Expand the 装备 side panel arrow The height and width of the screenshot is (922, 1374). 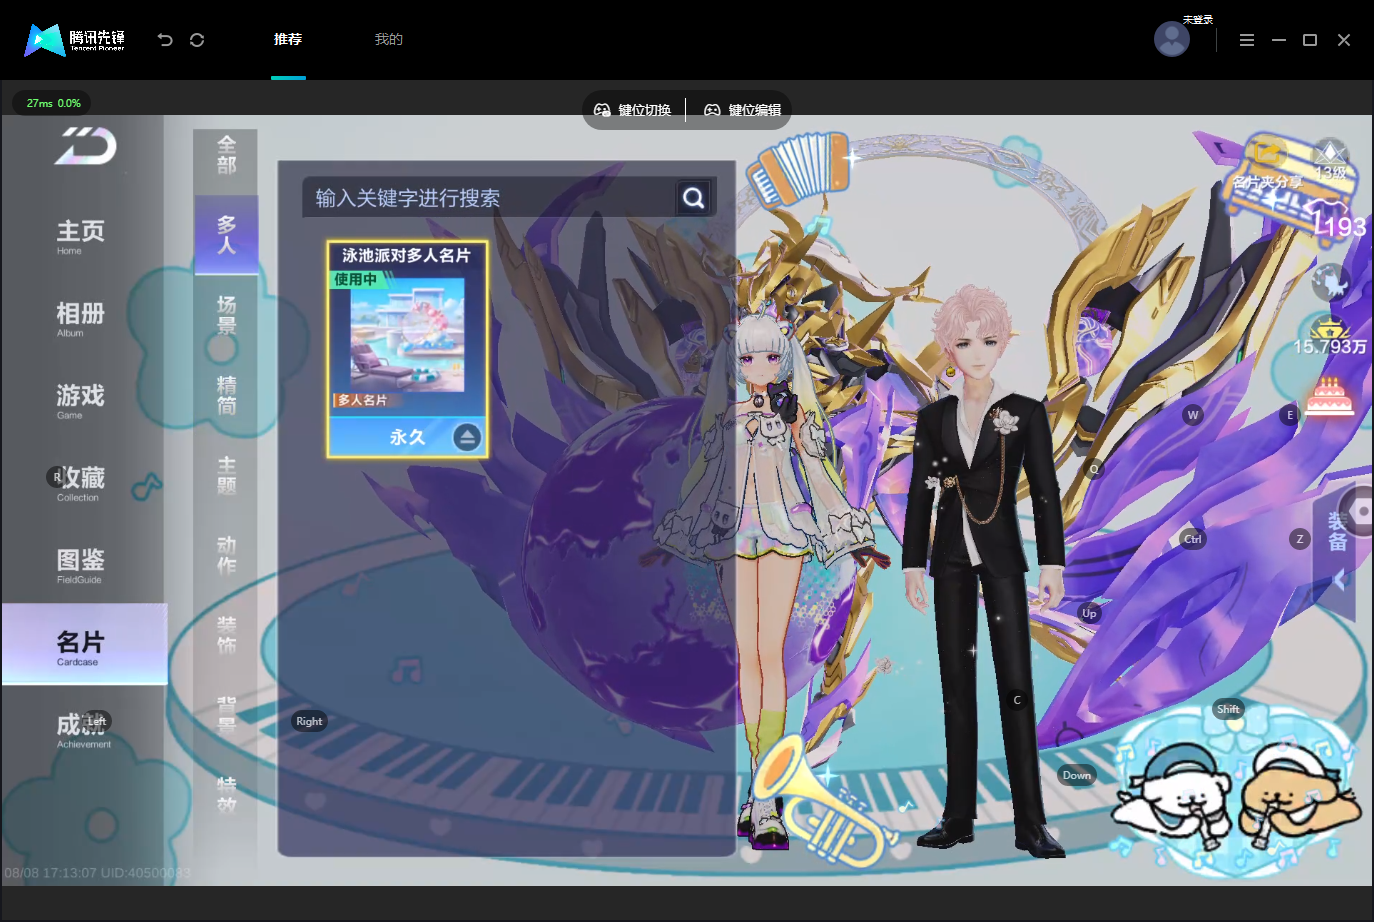click(1339, 578)
